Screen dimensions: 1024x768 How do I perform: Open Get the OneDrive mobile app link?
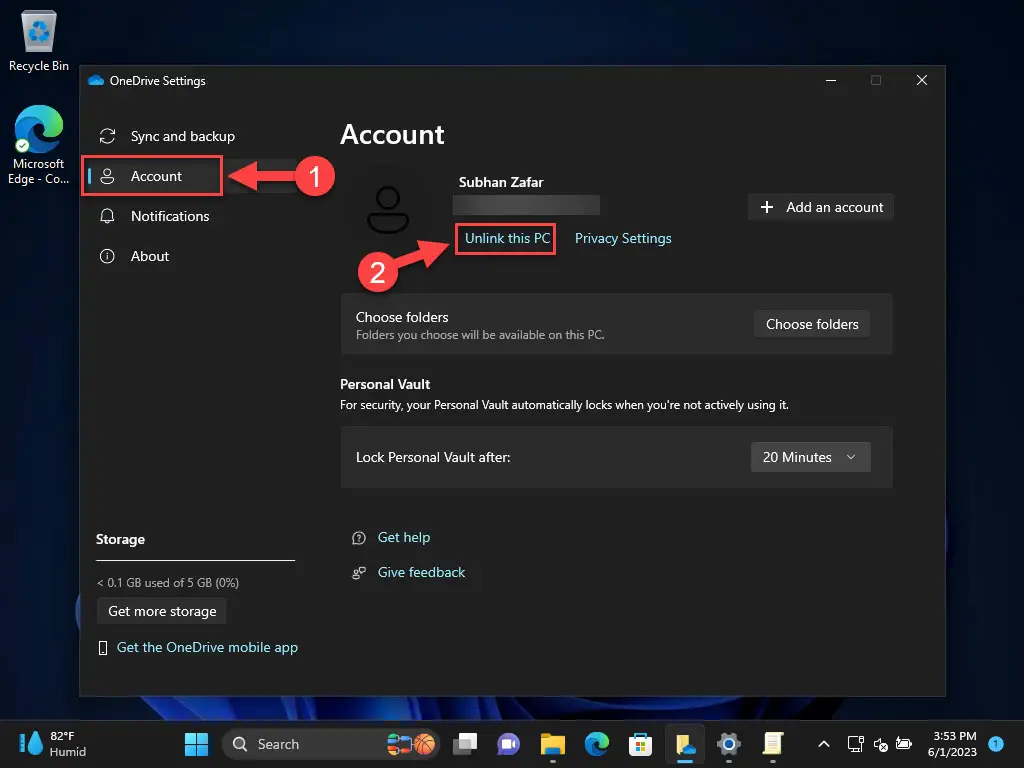(x=207, y=647)
